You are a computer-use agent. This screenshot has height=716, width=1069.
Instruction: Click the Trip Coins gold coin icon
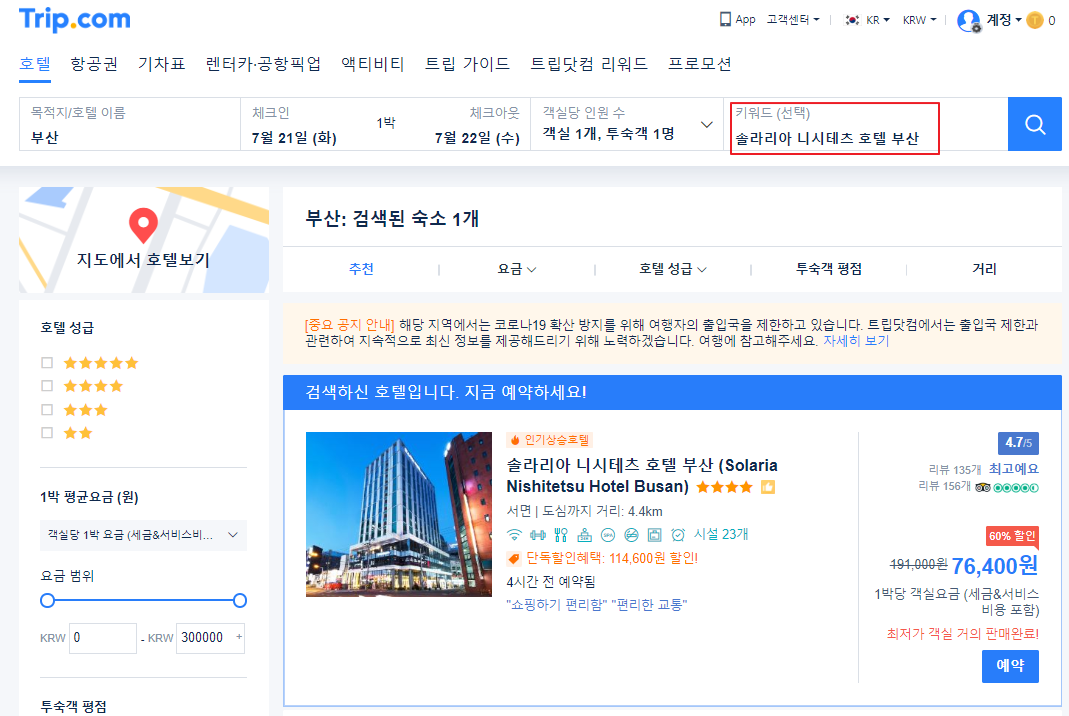point(1035,20)
